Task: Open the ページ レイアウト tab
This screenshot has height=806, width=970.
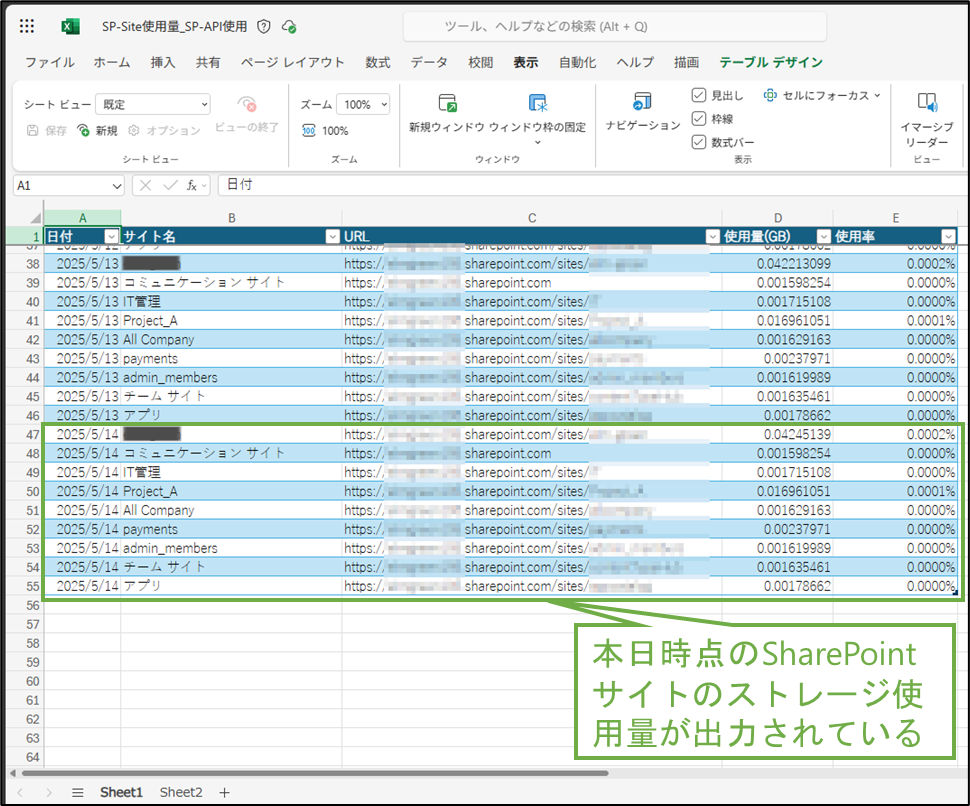Action: 293,62
